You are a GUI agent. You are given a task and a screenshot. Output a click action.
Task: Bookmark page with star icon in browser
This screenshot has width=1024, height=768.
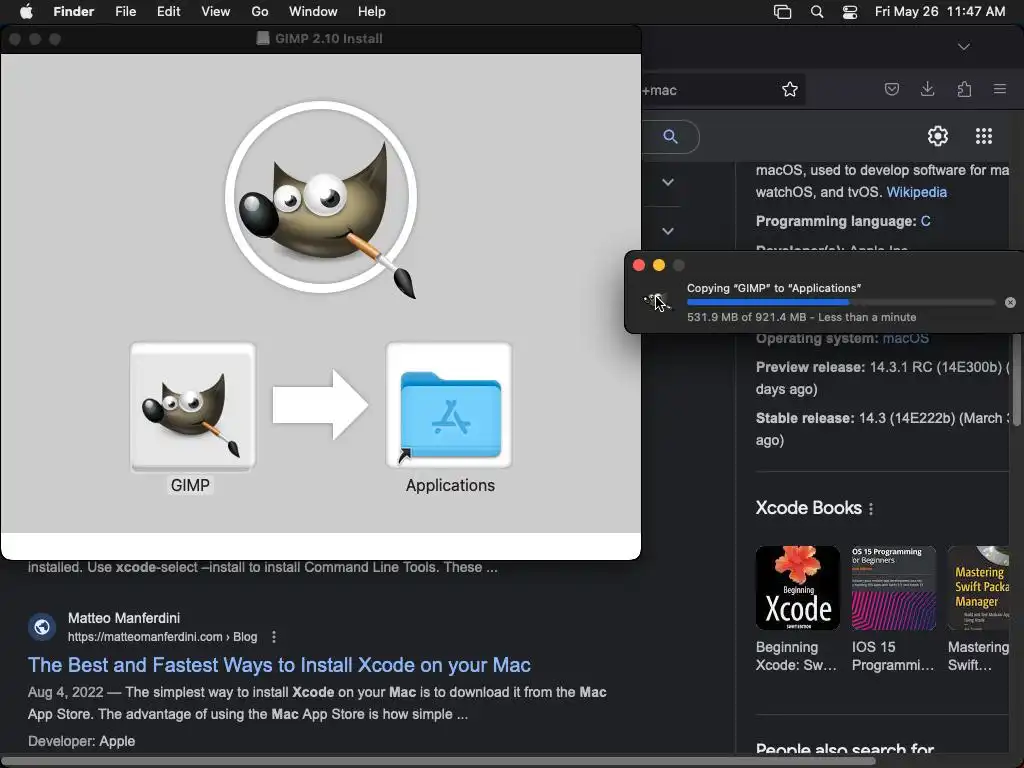(790, 89)
